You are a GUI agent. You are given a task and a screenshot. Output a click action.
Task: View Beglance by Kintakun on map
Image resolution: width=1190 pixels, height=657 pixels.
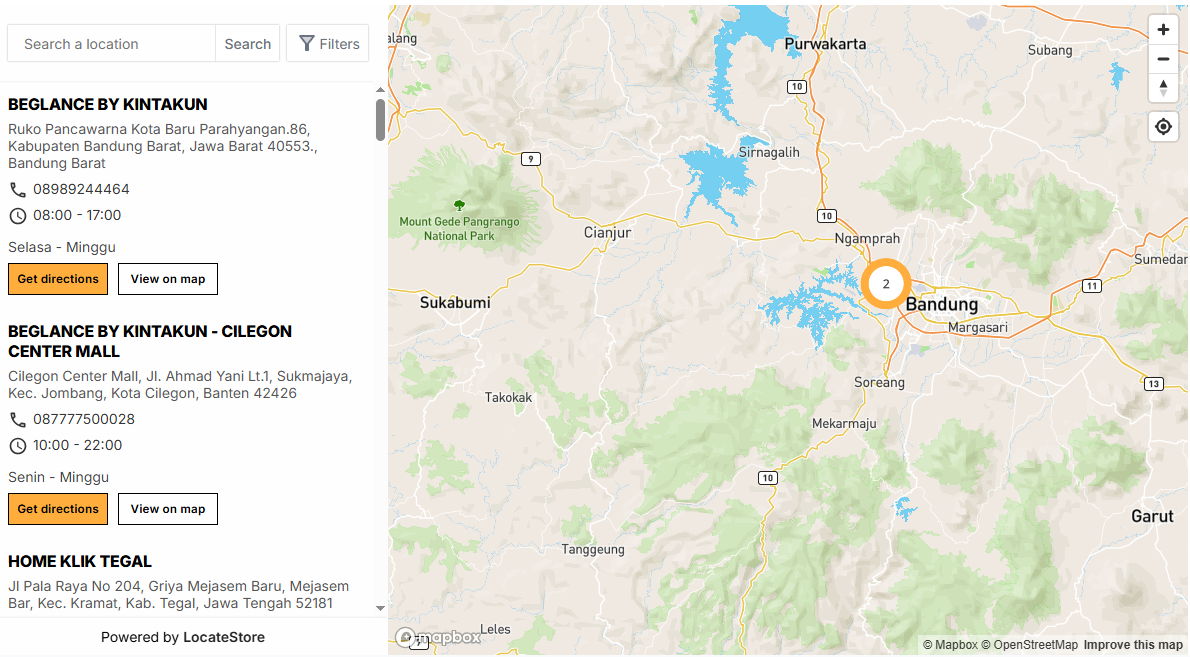pos(168,279)
